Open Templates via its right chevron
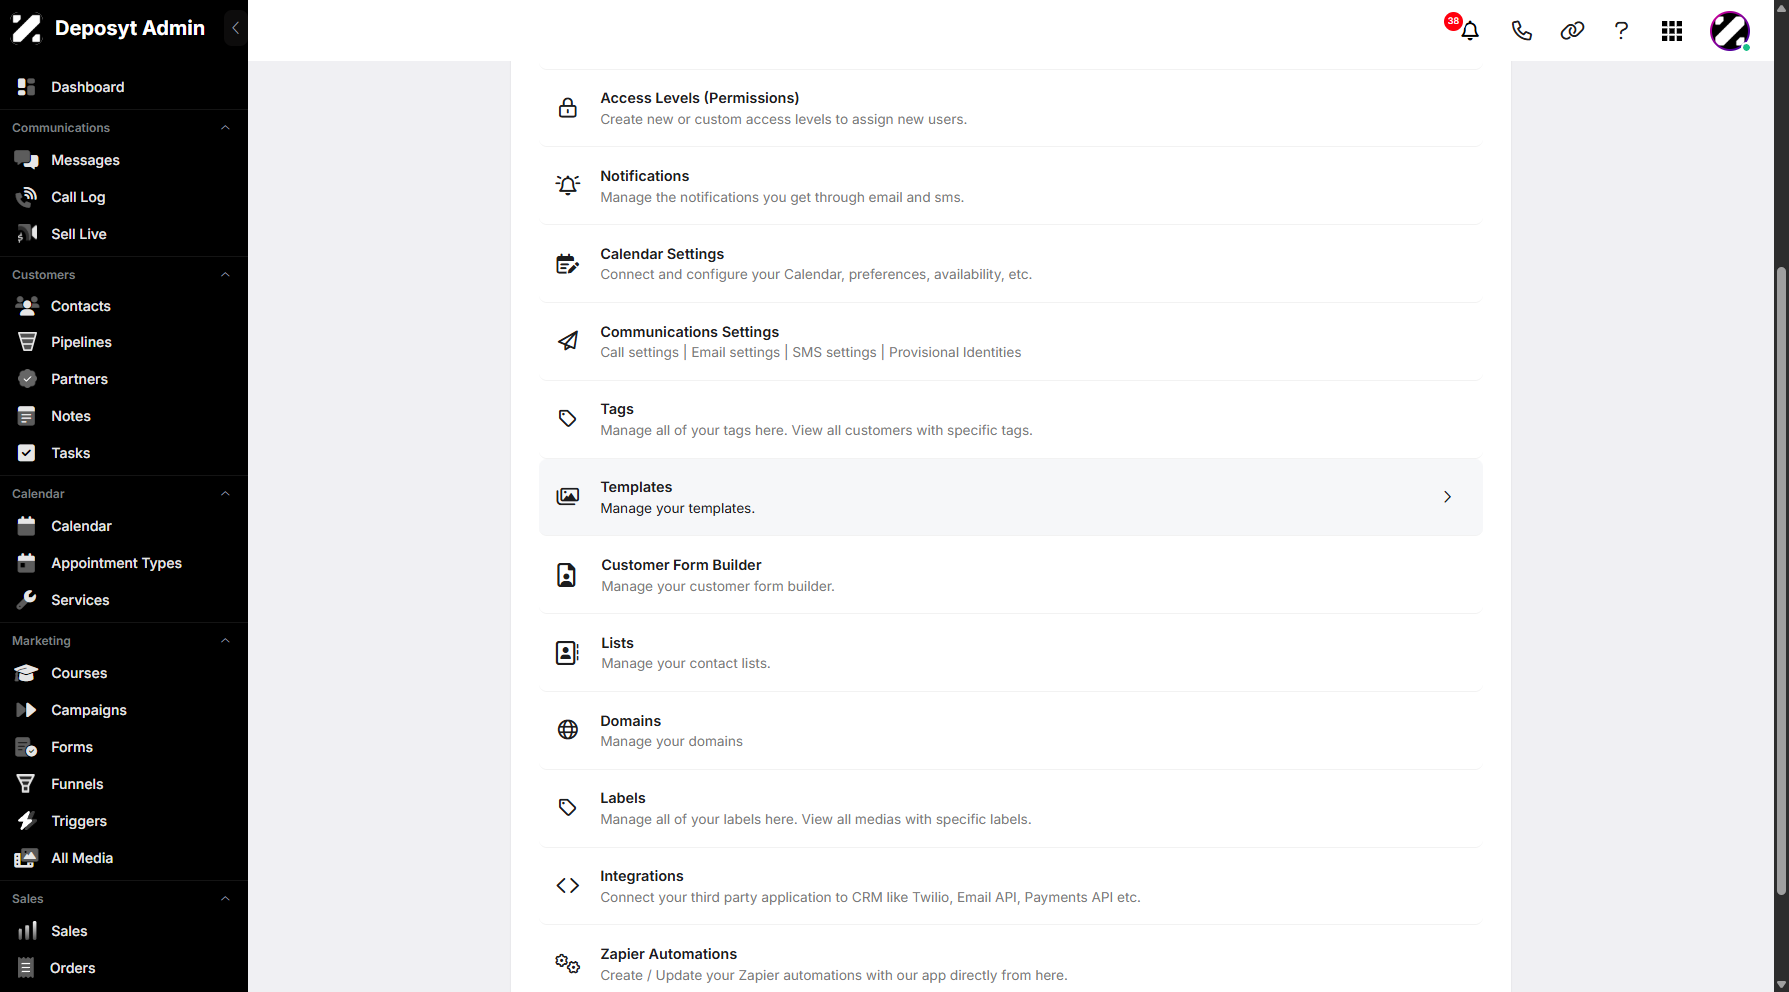The image size is (1789, 992). tap(1447, 497)
